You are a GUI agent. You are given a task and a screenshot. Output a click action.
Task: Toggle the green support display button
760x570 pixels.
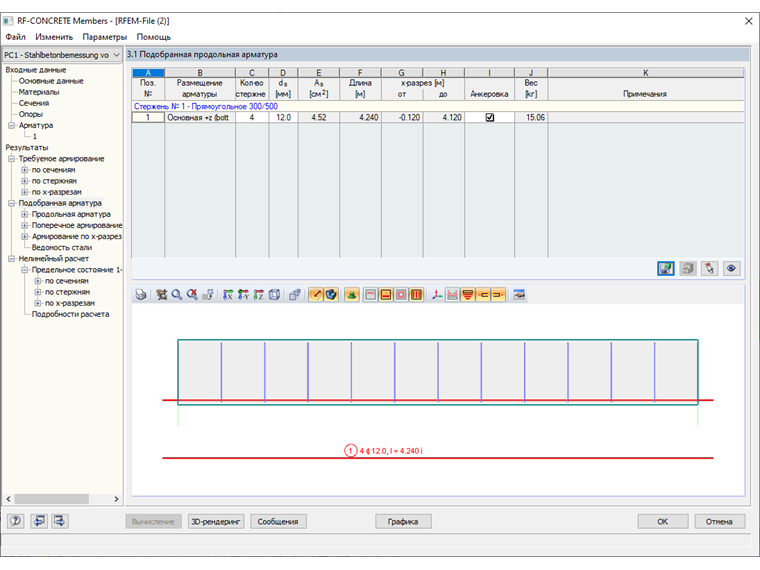[x=352, y=295]
